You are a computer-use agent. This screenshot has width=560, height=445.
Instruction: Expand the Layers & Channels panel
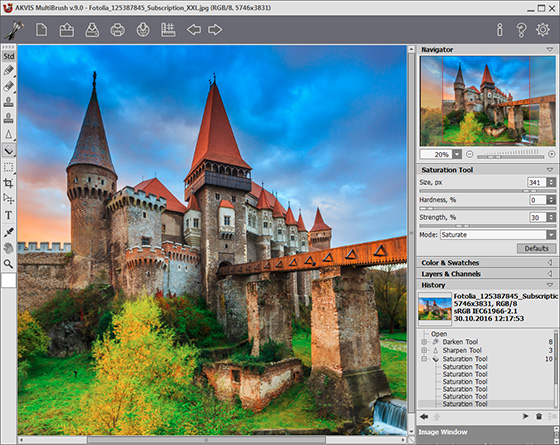point(486,274)
